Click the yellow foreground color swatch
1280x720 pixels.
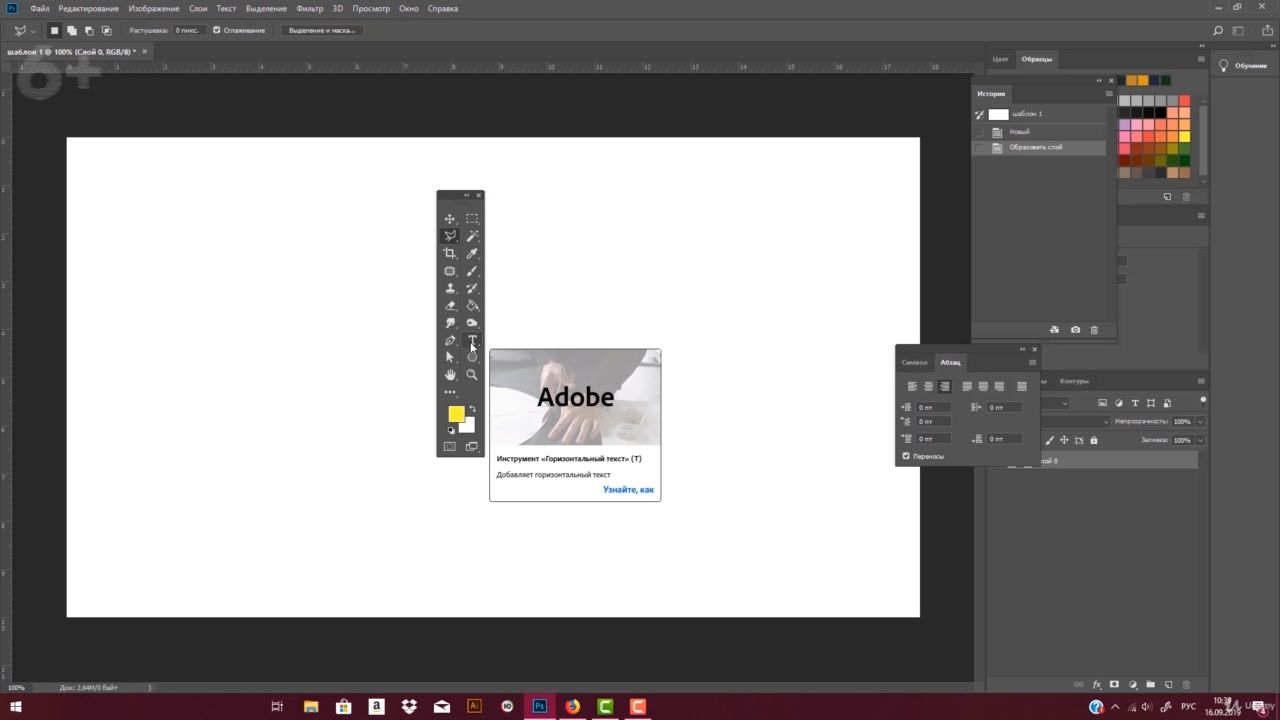point(456,414)
